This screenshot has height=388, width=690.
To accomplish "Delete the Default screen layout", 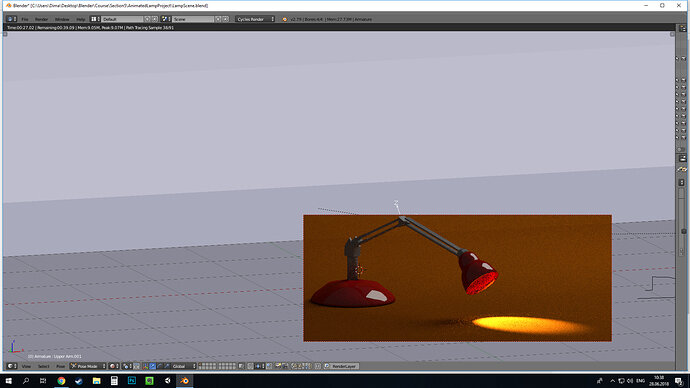I will (154, 19).
